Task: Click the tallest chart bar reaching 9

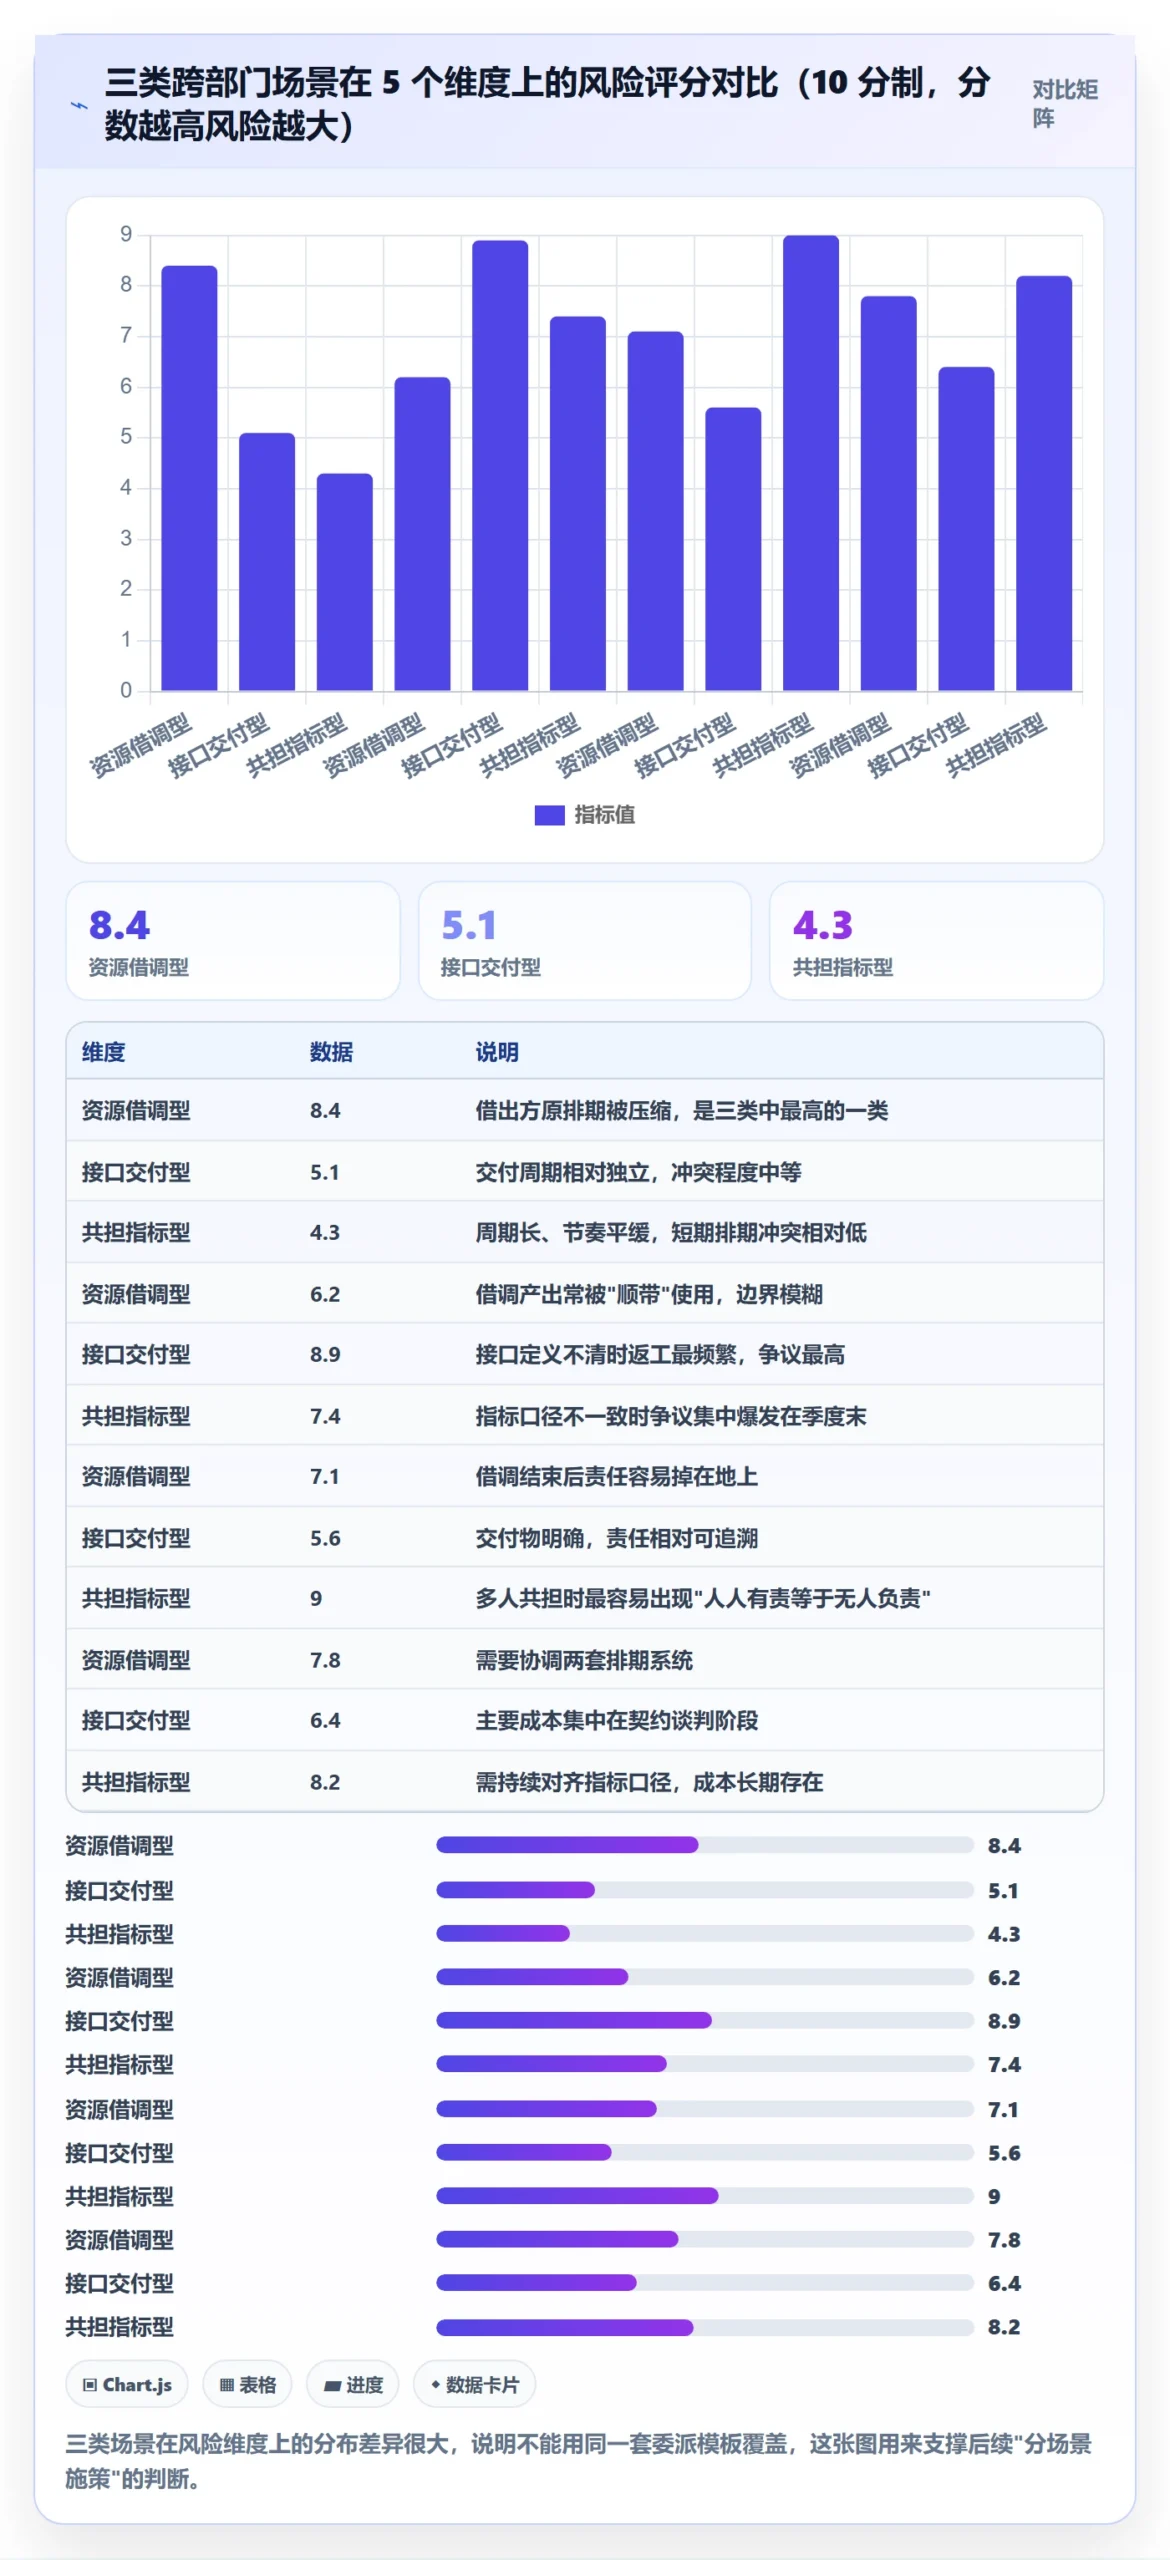Action: point(810,463)
